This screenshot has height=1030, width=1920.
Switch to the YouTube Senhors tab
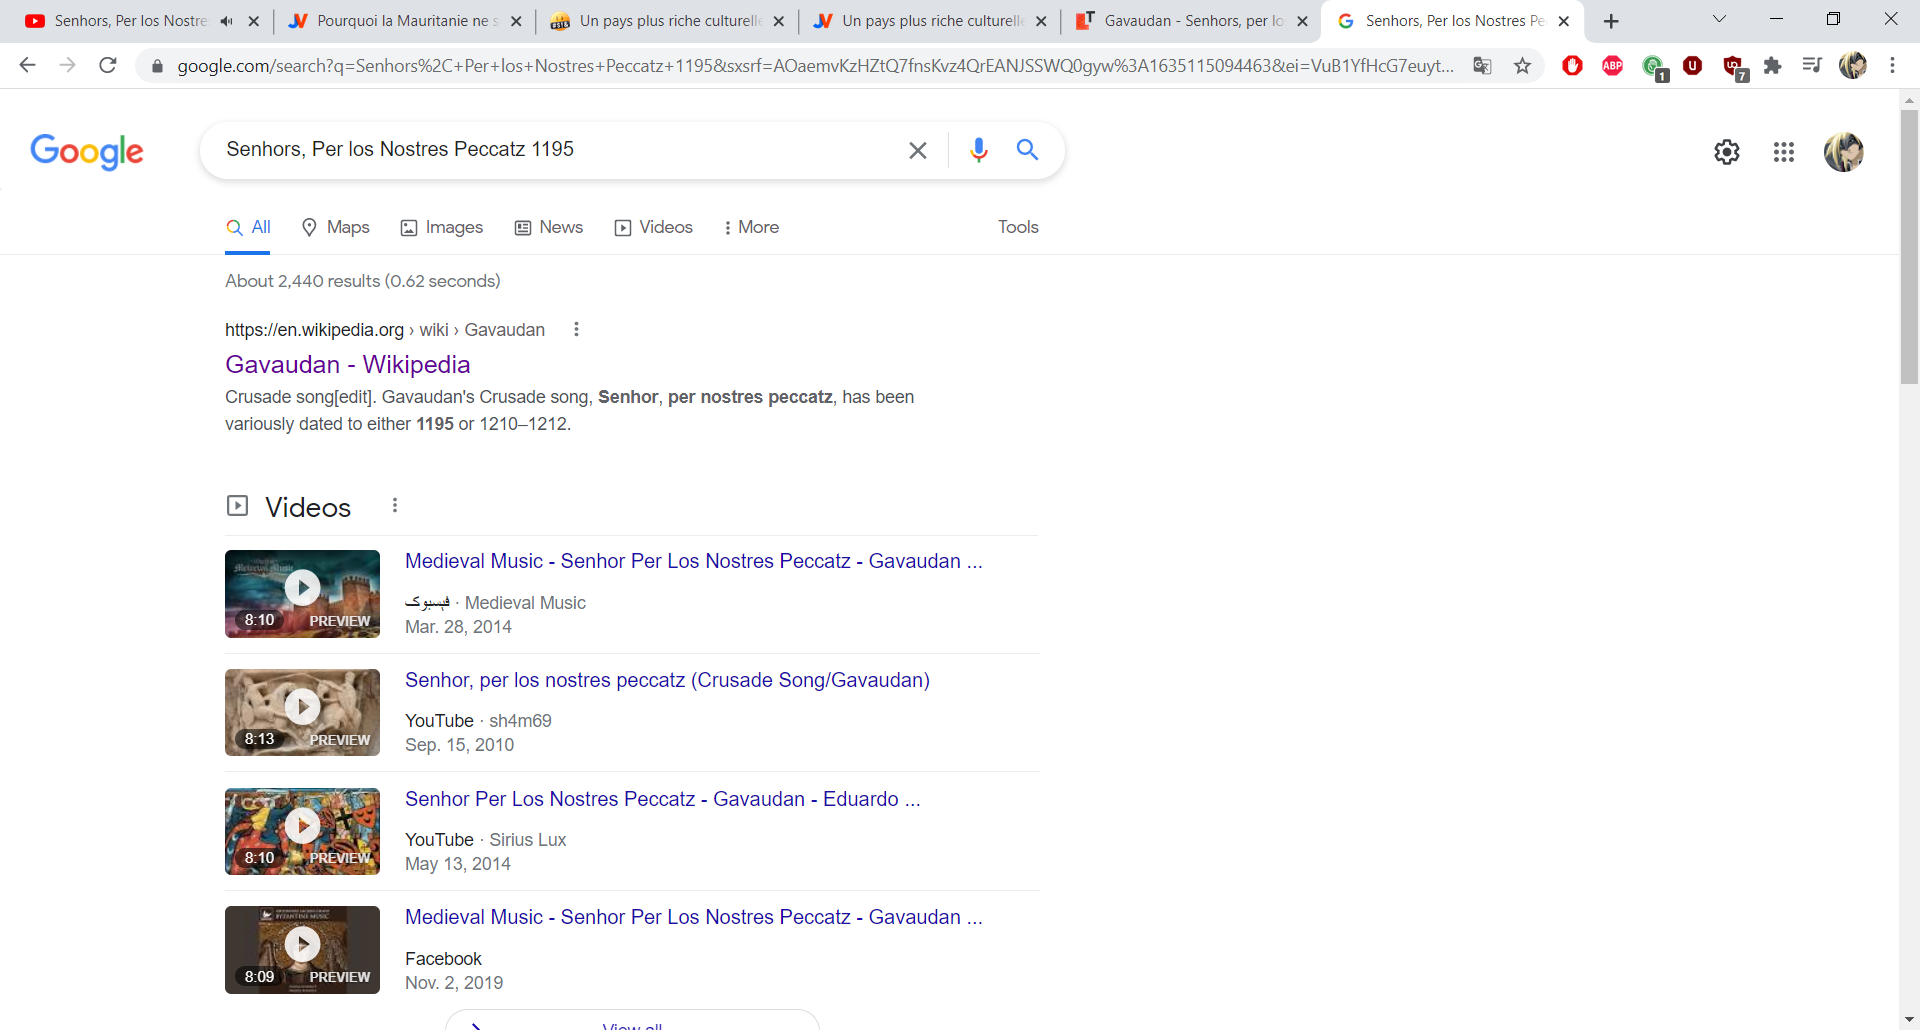[130, 21]
